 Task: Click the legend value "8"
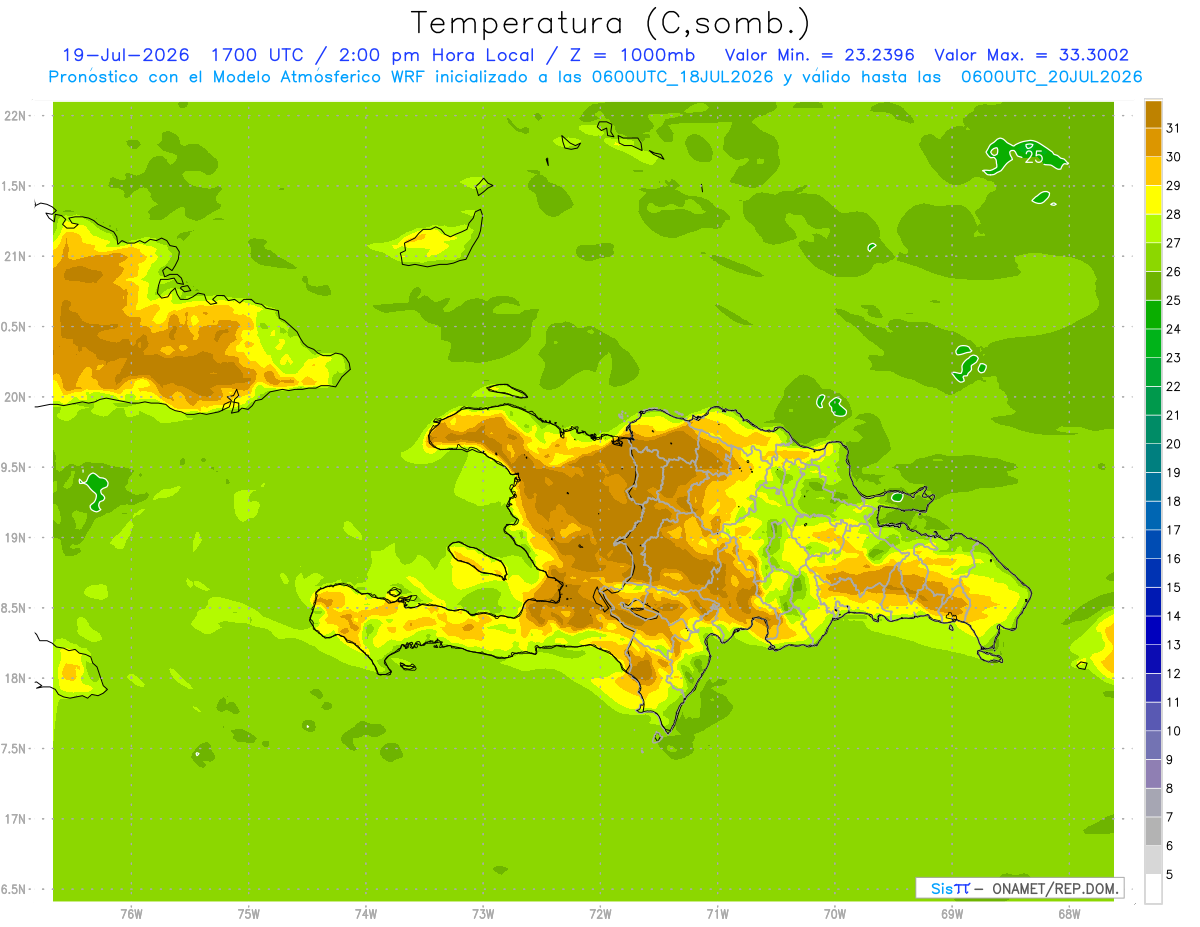[1170, 788]
